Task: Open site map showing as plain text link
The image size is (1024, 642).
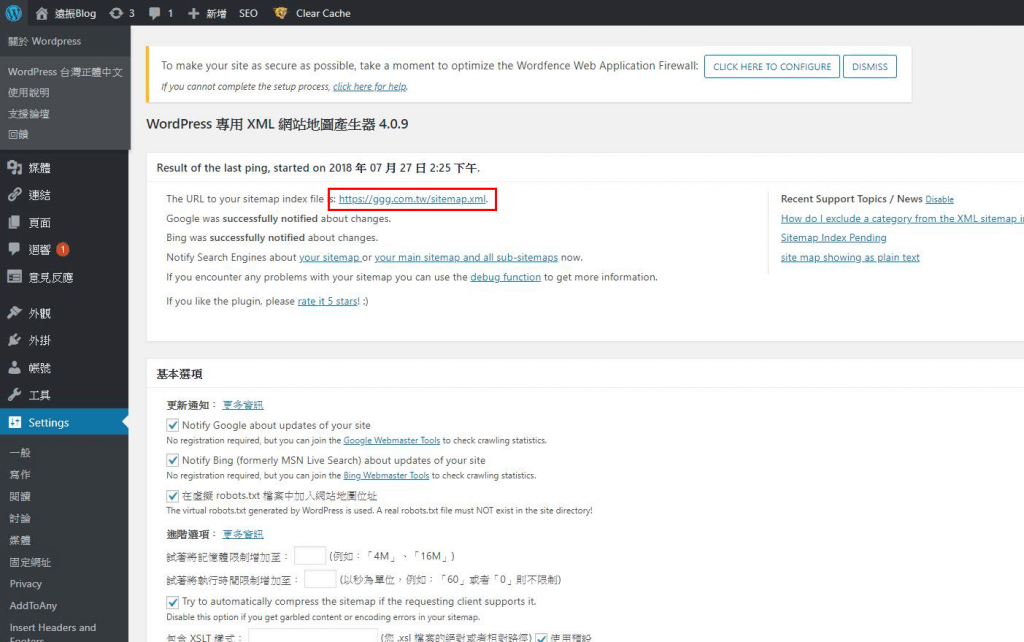Action: tap(850, 257)
